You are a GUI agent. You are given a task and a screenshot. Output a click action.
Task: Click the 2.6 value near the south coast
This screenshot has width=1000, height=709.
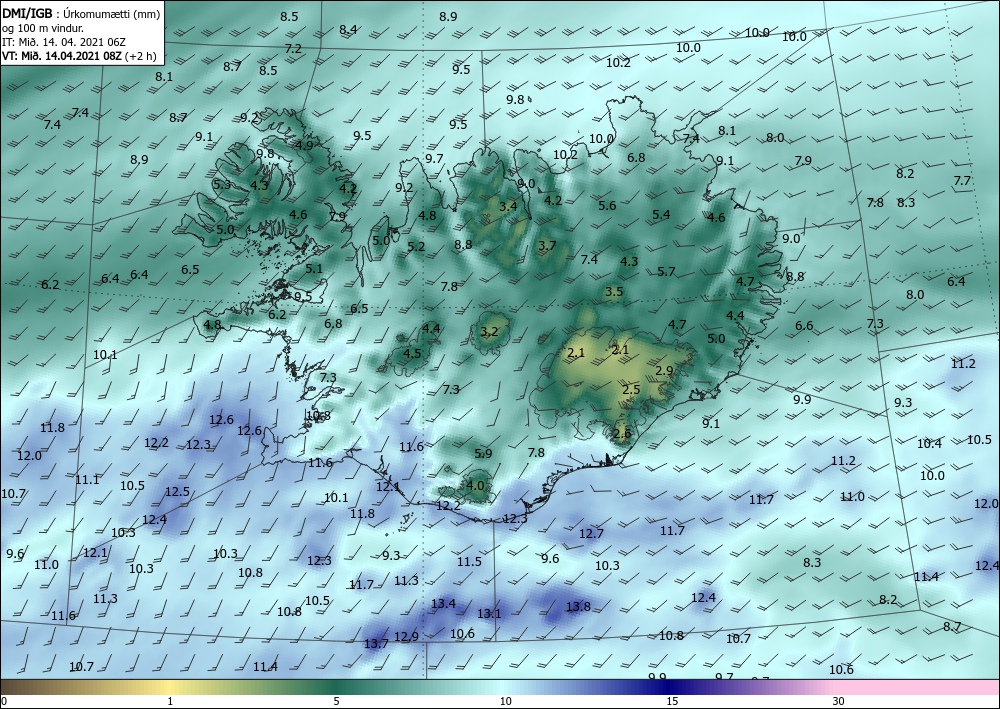622,434
